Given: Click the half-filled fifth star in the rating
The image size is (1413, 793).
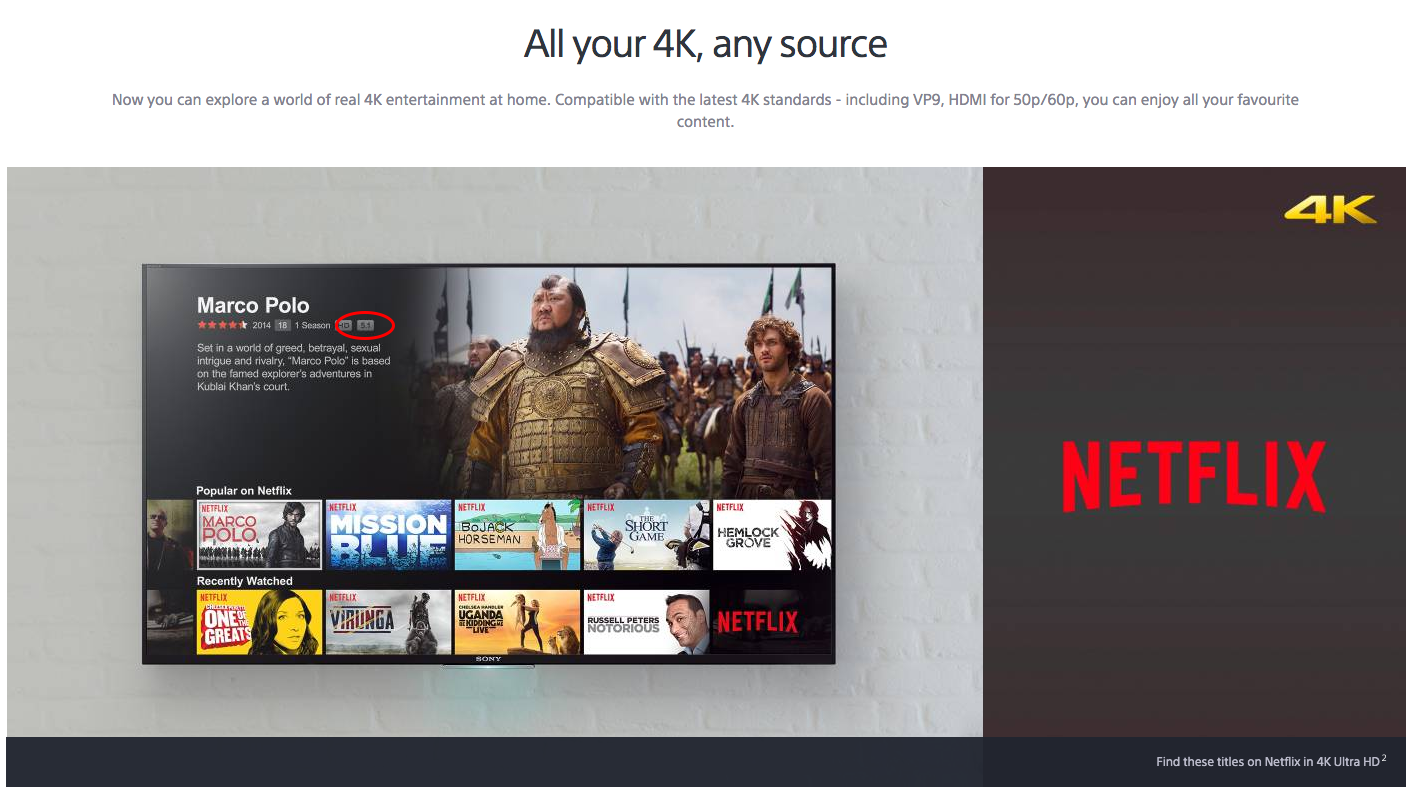Looking at the screenshot, I should 244,324.
